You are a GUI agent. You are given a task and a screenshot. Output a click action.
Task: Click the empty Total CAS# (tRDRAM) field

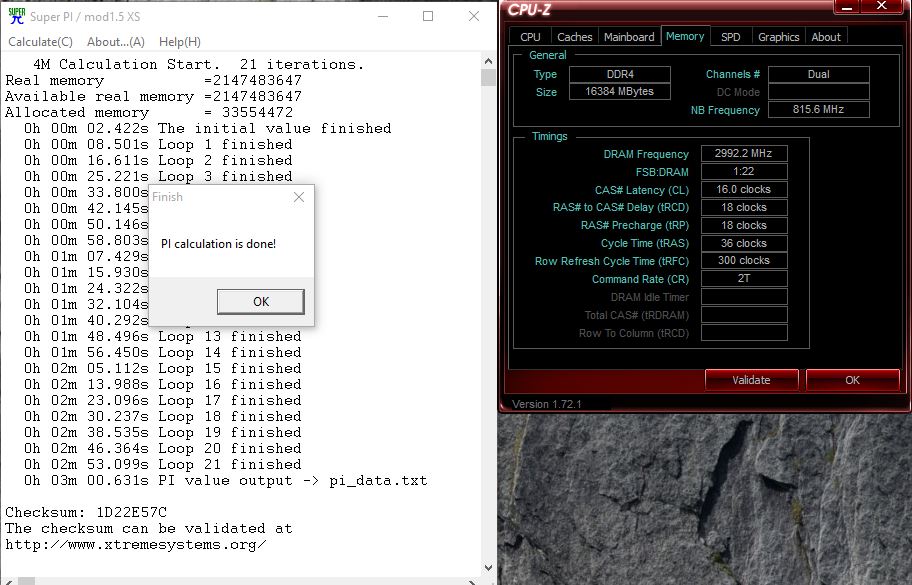[744, 315]
